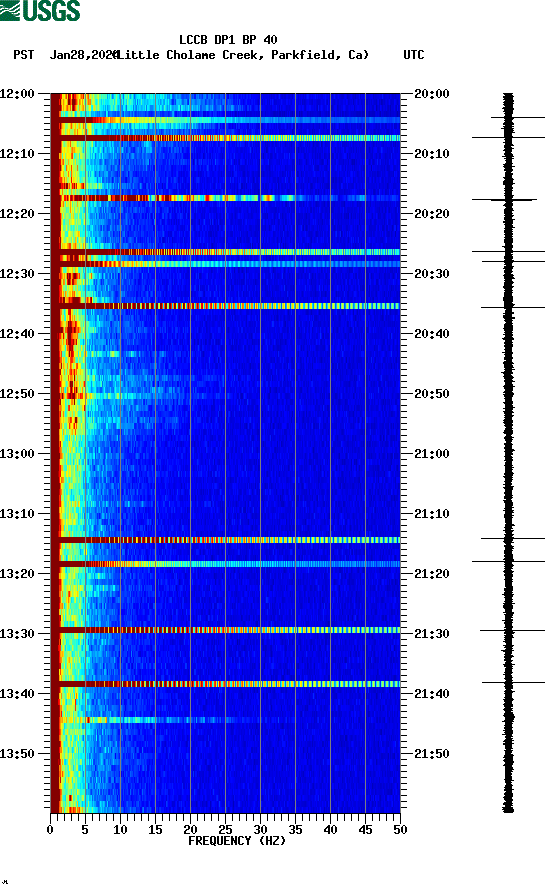Viewport: 552px width, 893px height.
Task: Click the 12:50 PST time label
Action: 17,394
